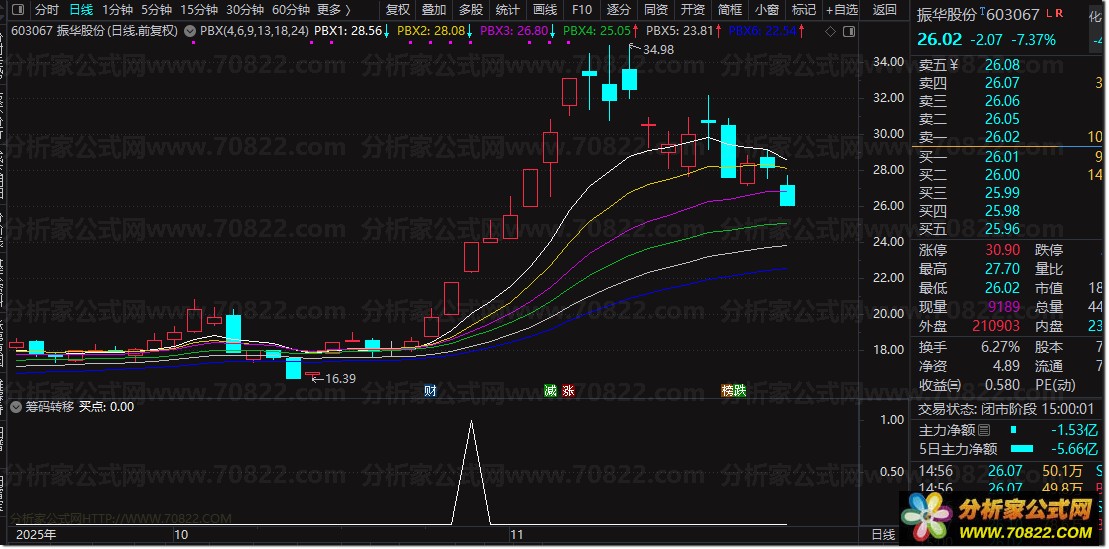Click the 涨停 30.90 limit-up value
Viewport: 1109px width, 549px height.
coord(1002,250)
